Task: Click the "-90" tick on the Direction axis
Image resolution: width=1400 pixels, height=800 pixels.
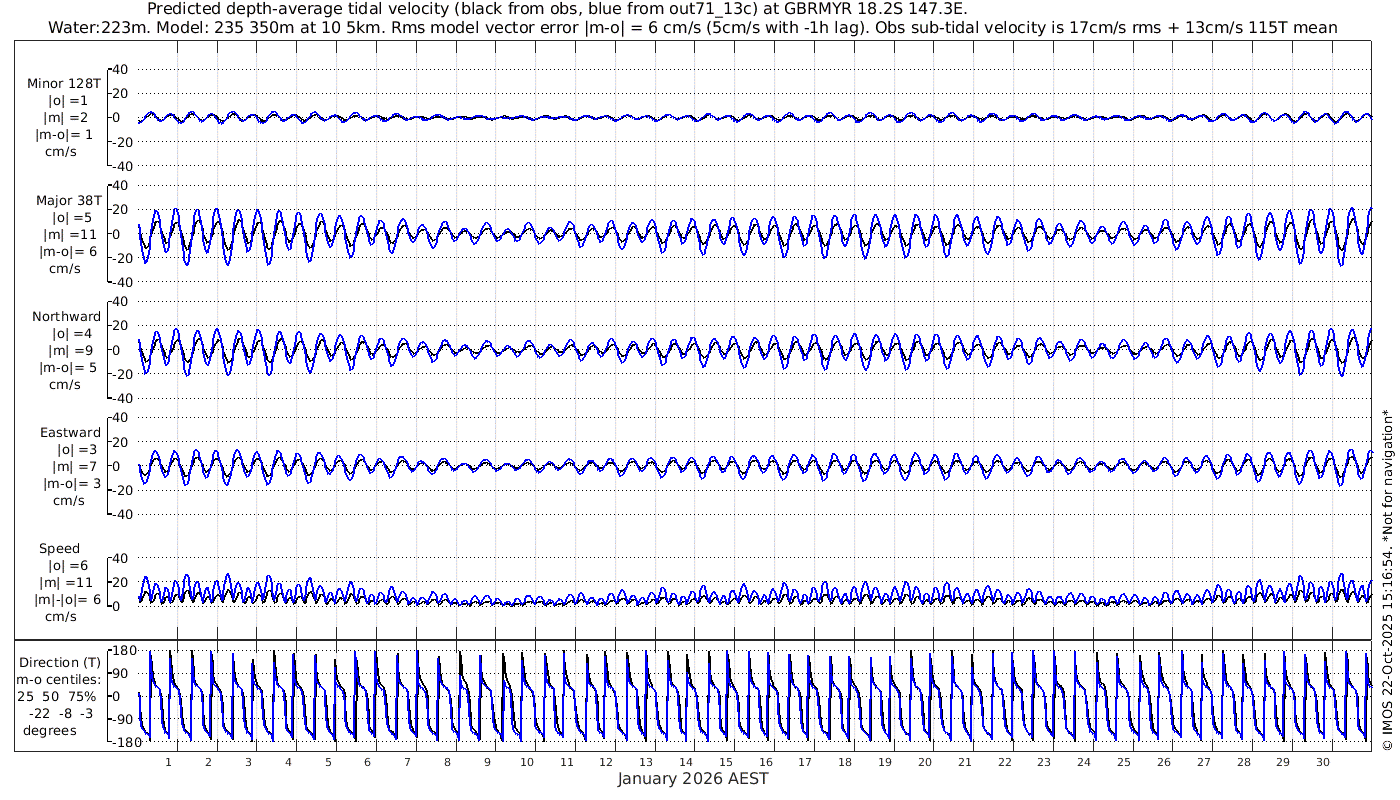Action: (x=125, y=719)
